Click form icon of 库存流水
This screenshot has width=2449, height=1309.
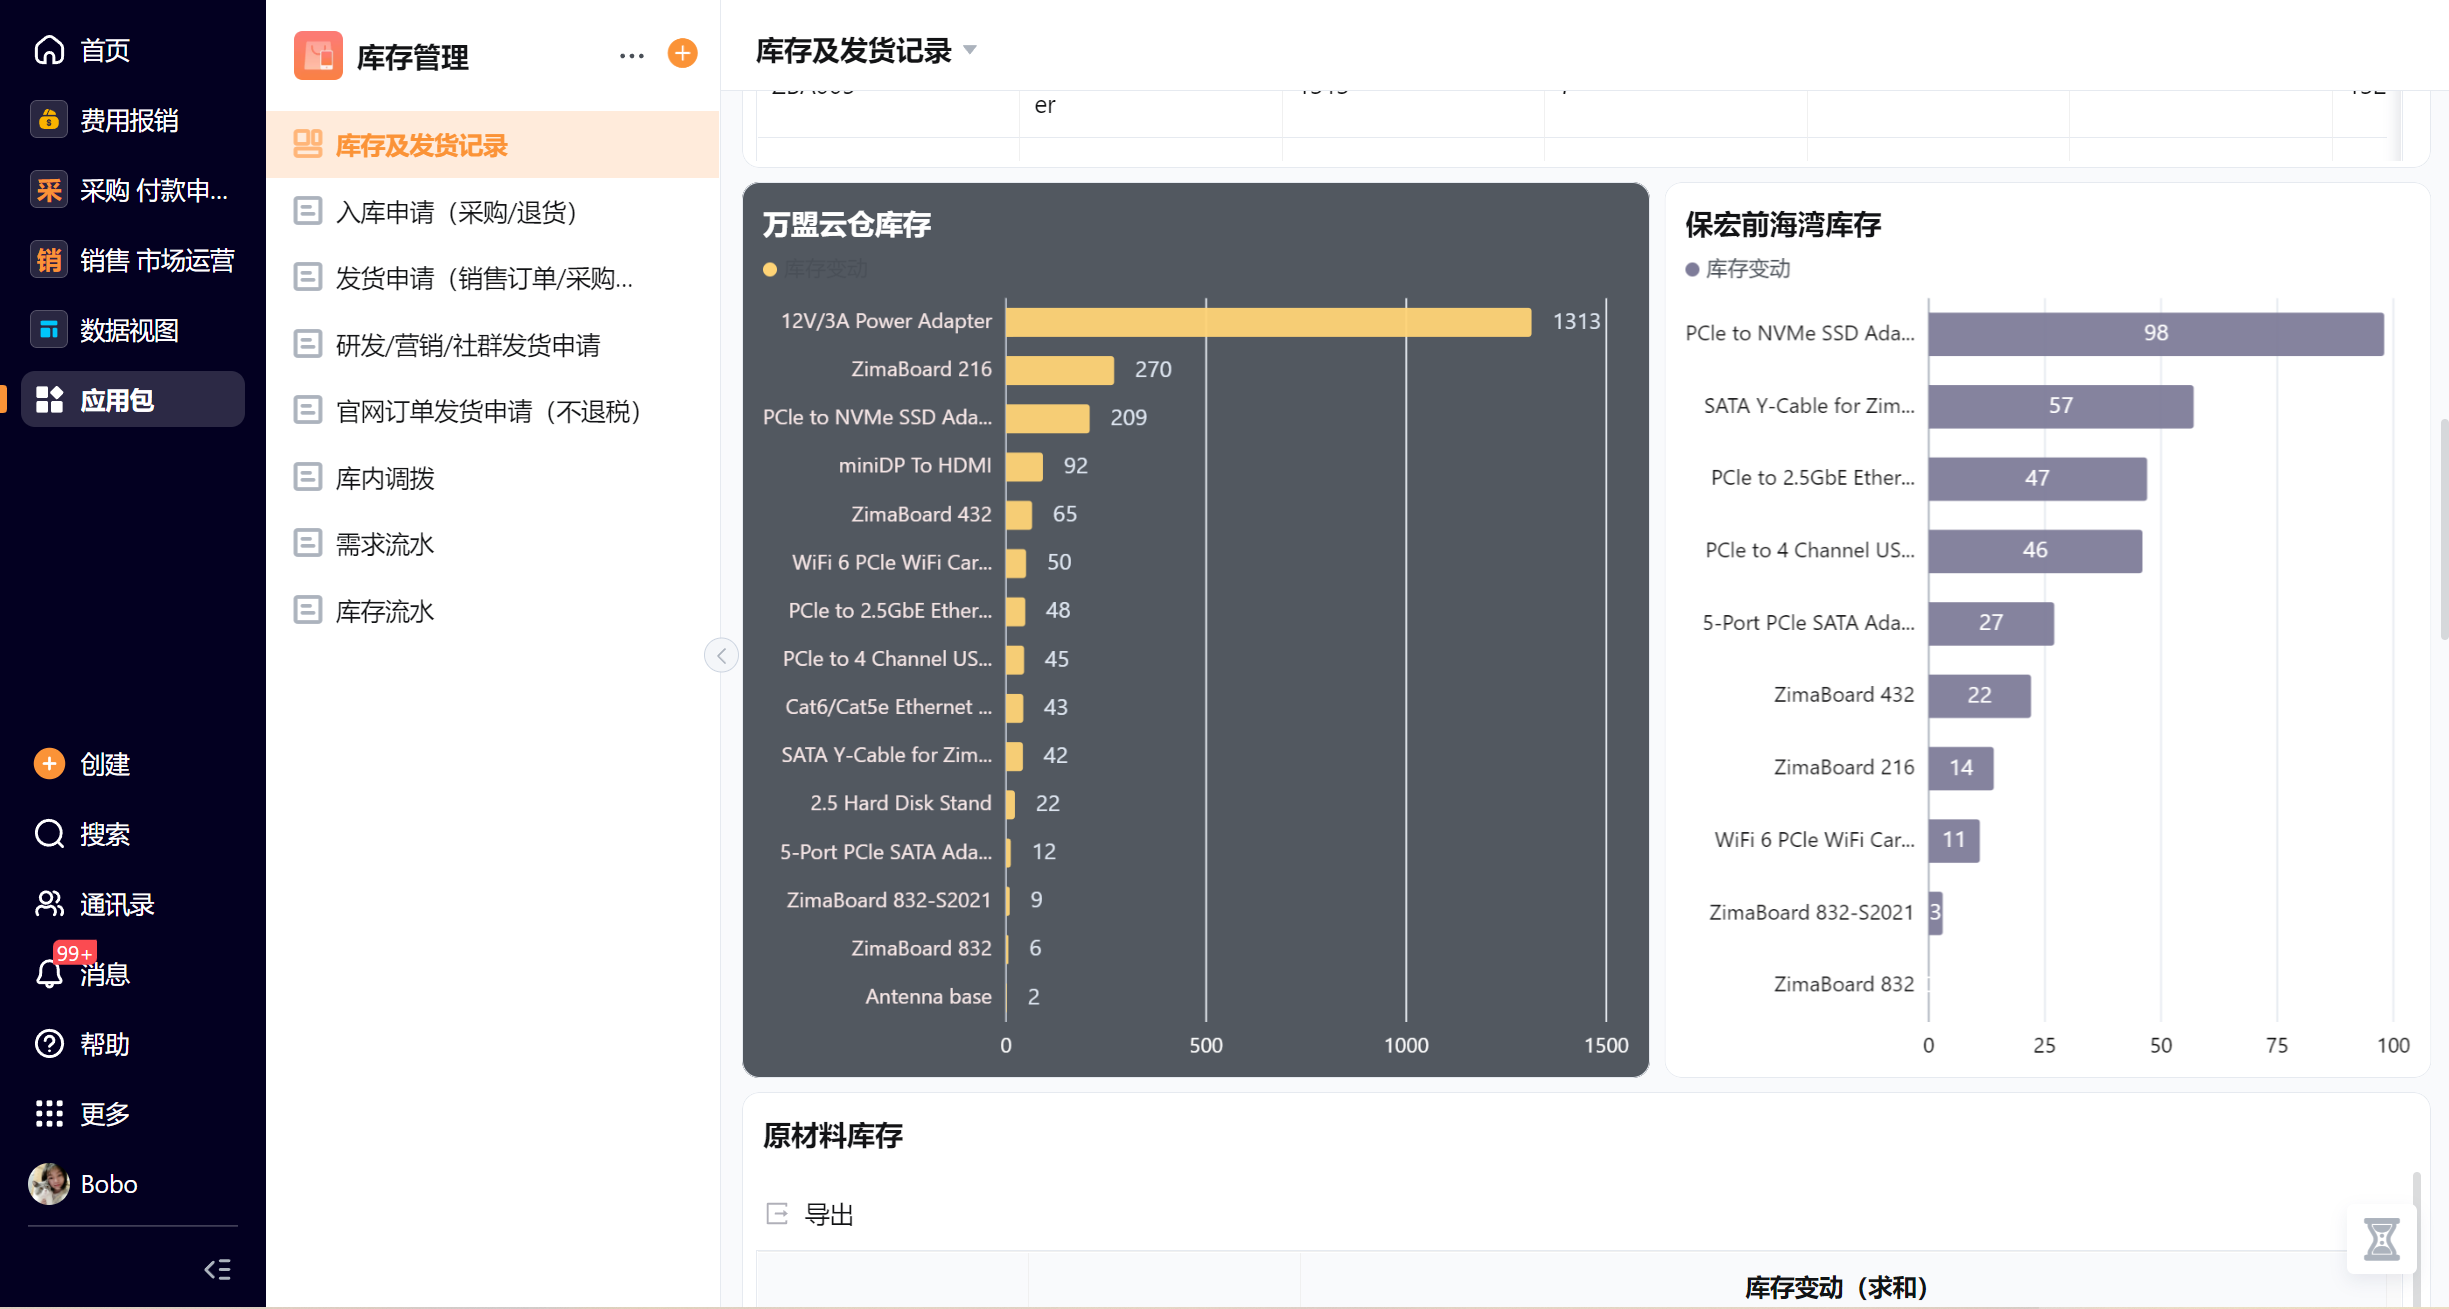[x=307, y=610]
